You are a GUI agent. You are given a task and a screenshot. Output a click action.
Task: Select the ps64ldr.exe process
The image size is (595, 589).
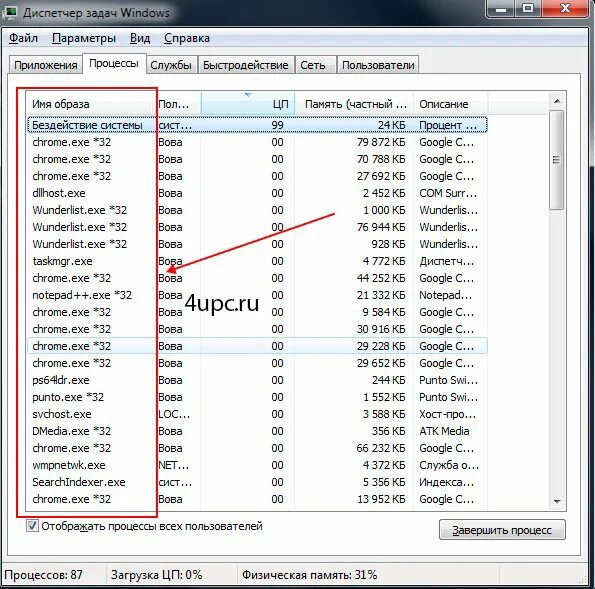[257, 380]
